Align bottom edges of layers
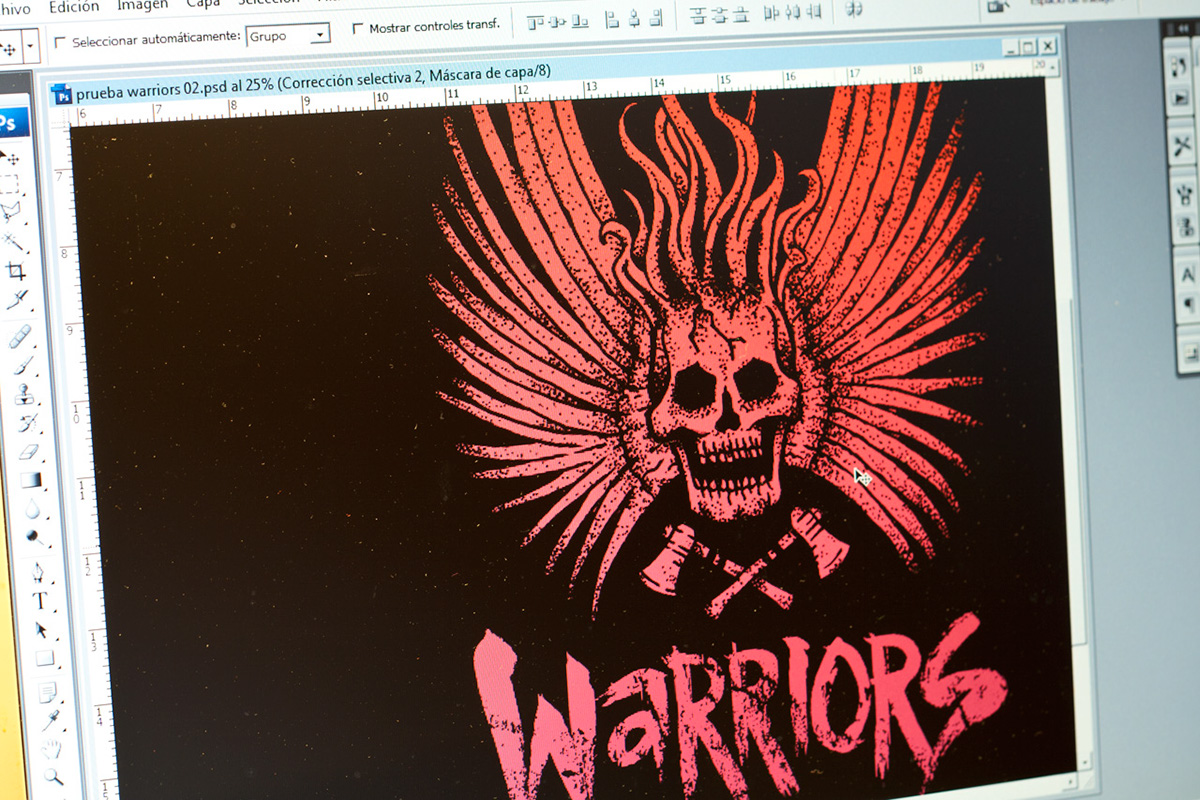This screenshot has height=800, width=1200. pos(582,19)
